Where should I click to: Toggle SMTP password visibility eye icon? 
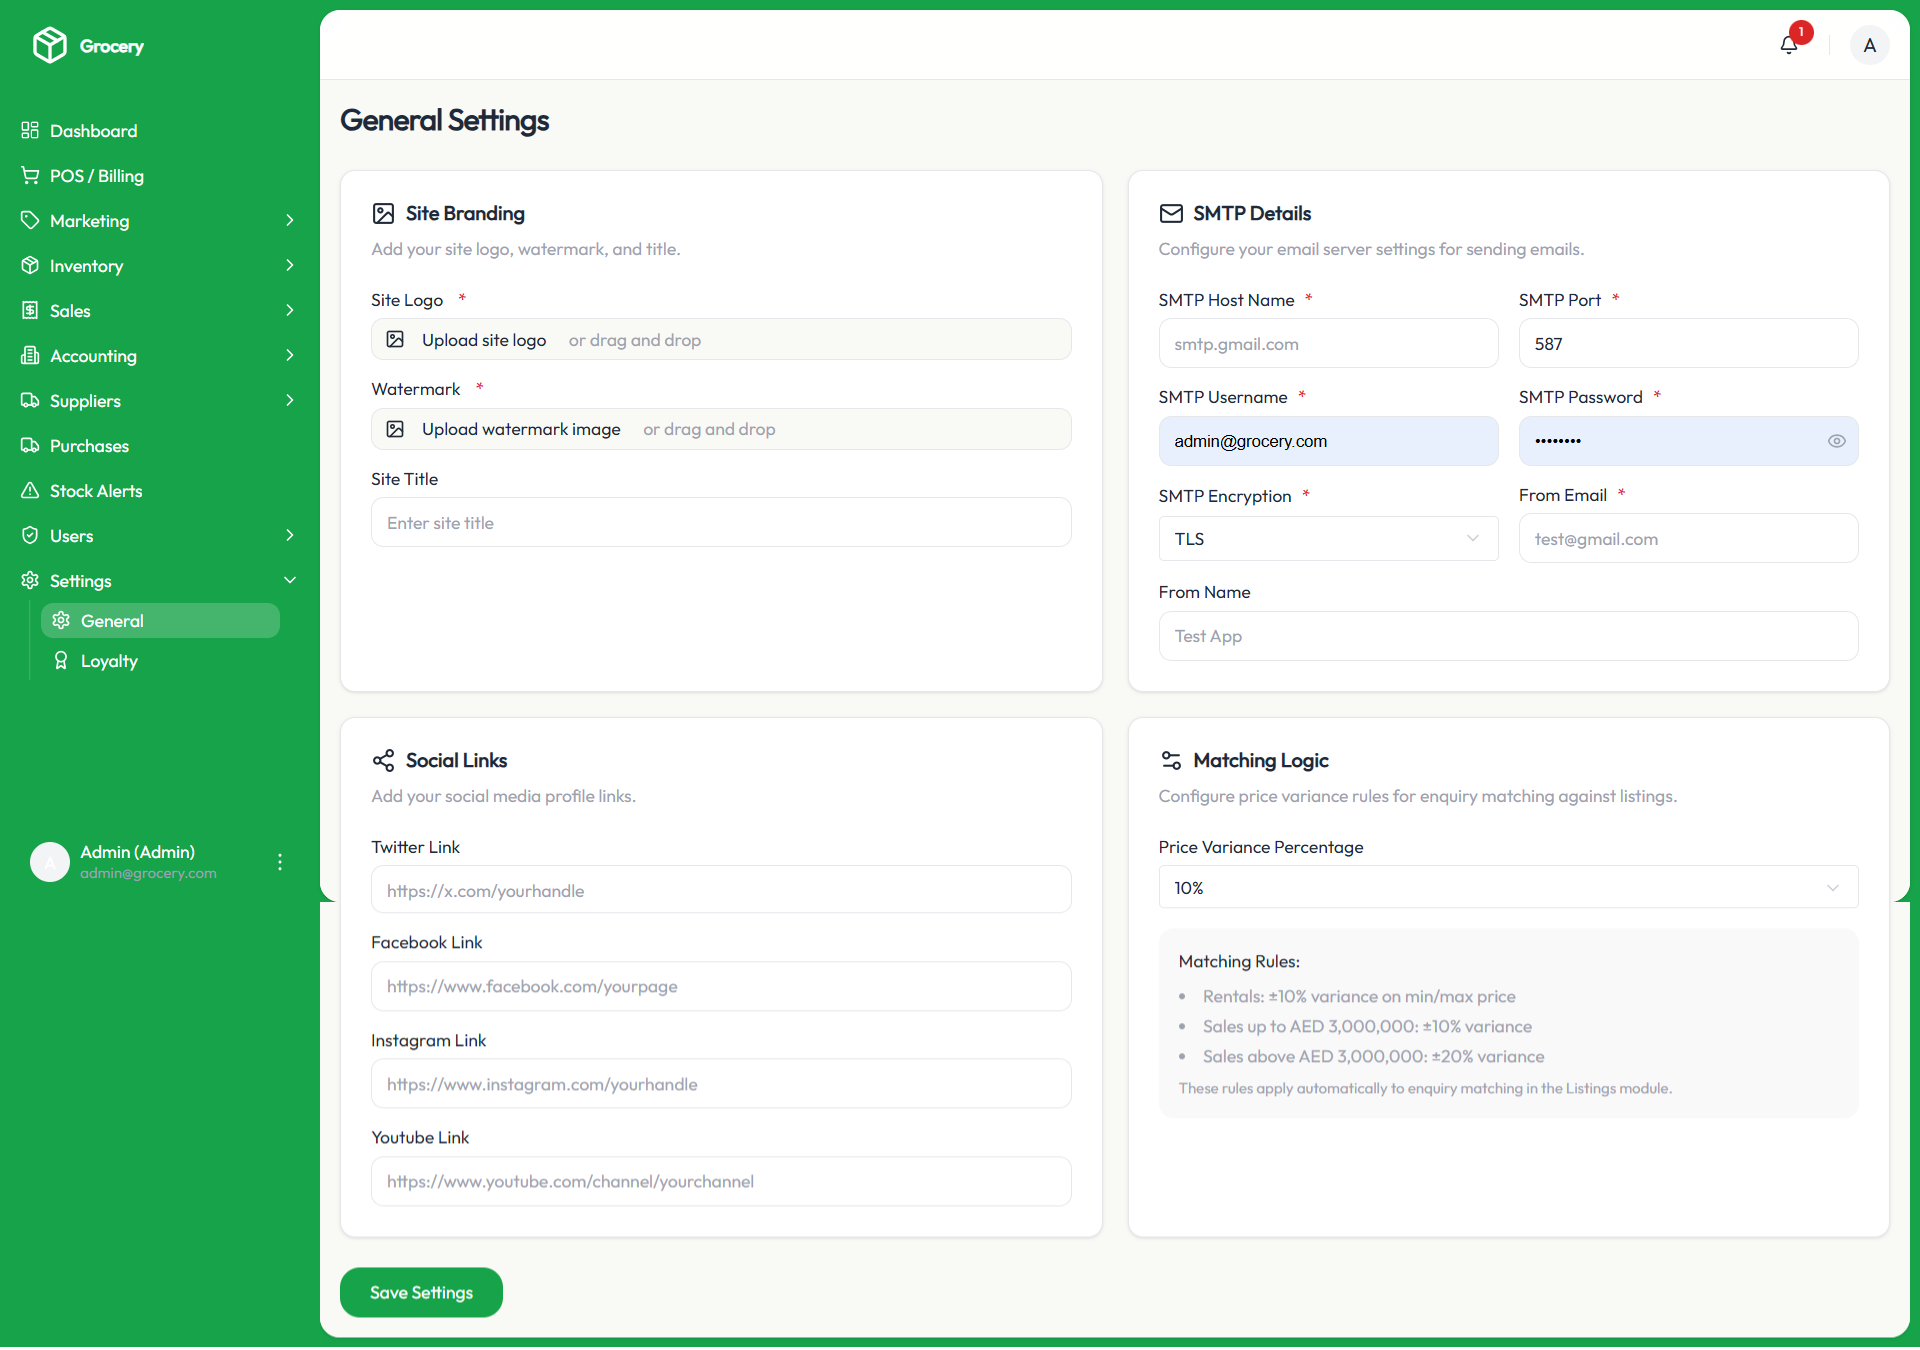click(x=1836, y=441)
